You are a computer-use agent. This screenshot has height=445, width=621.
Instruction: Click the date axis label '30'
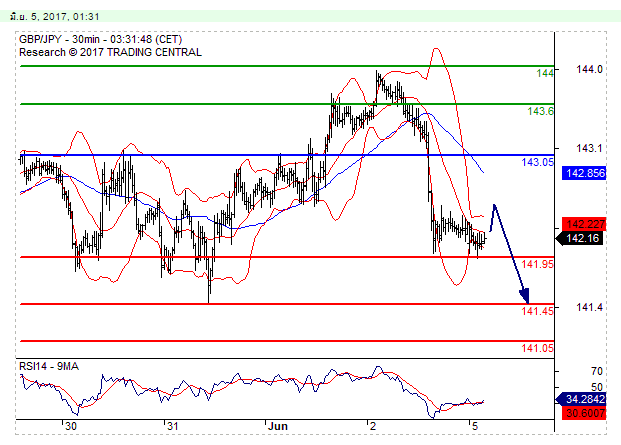click(70, 426)
